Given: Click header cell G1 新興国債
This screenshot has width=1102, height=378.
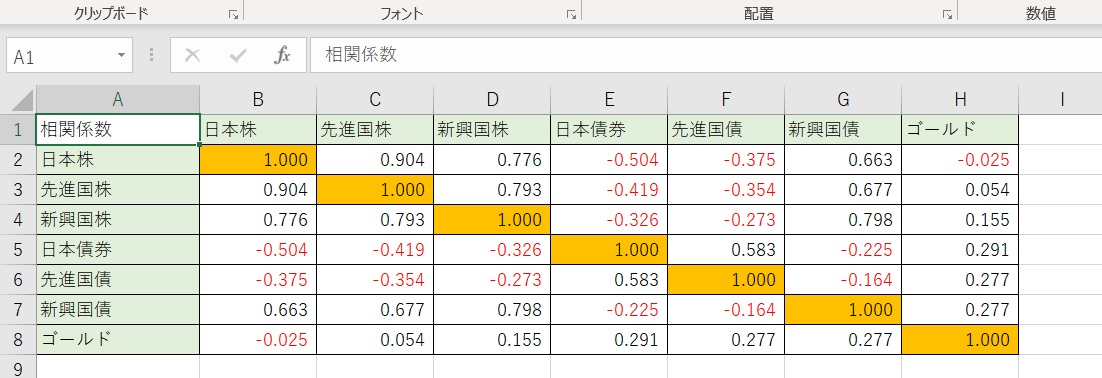Looking at the screenshot, I should [843, 130].
